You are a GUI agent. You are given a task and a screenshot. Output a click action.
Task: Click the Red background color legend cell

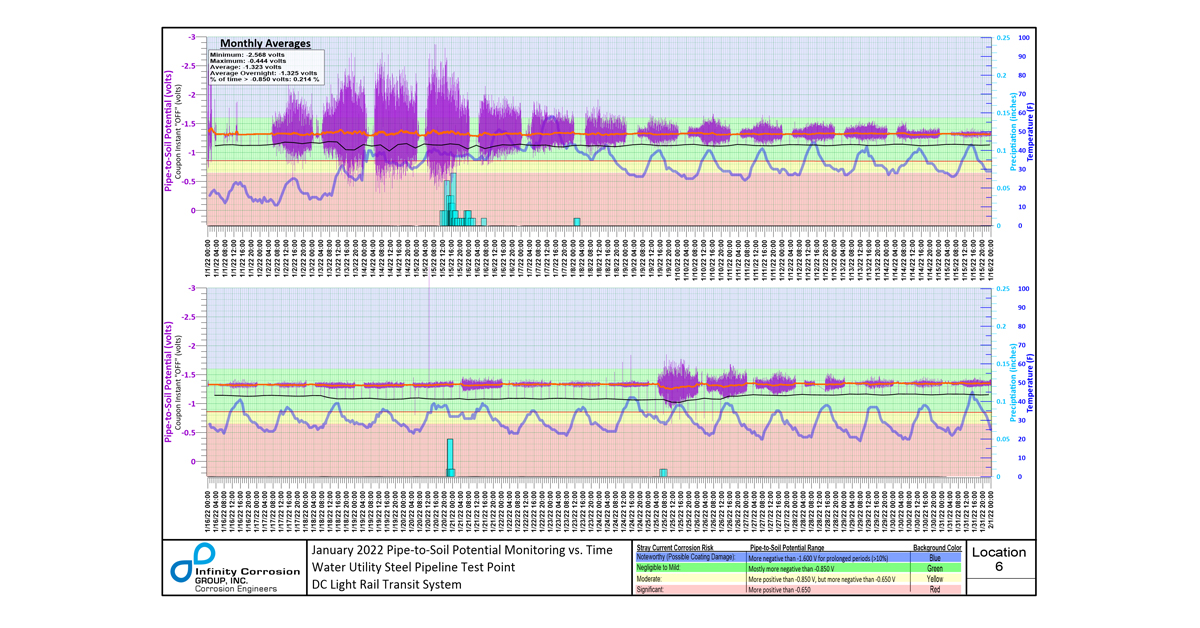pyautogui.click(x=935, y=590)
